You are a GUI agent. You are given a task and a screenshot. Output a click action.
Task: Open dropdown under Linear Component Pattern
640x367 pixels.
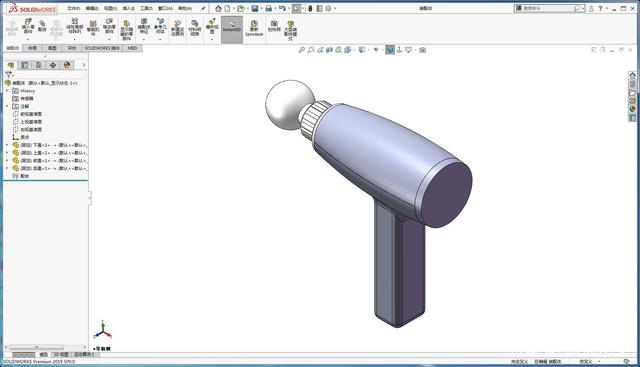pos(74,39)
